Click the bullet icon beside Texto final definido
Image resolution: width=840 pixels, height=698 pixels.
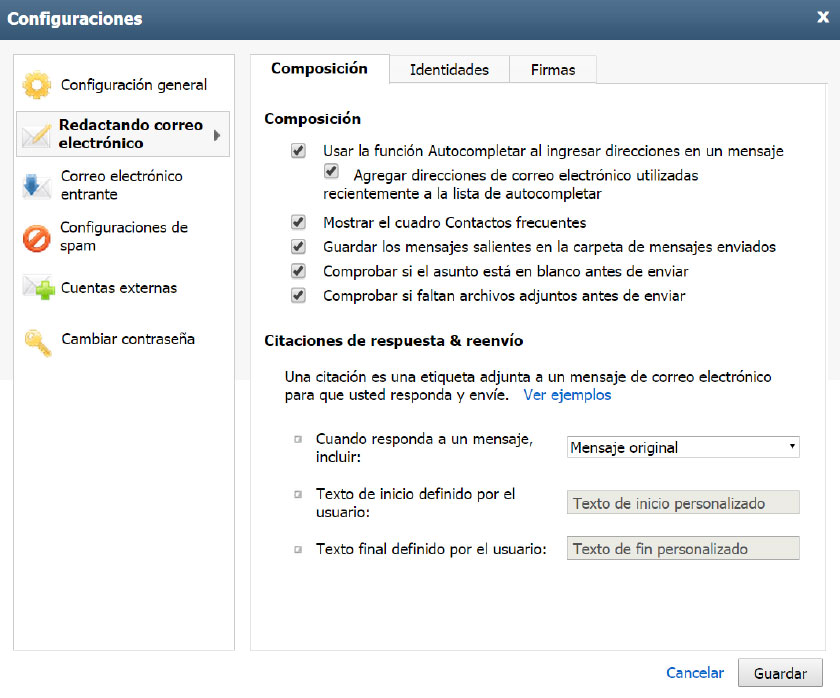(298, 550)
